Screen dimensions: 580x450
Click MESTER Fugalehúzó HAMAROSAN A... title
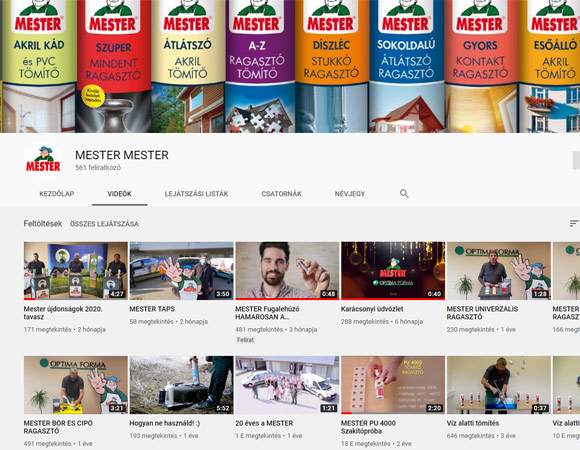pos(267,313)
